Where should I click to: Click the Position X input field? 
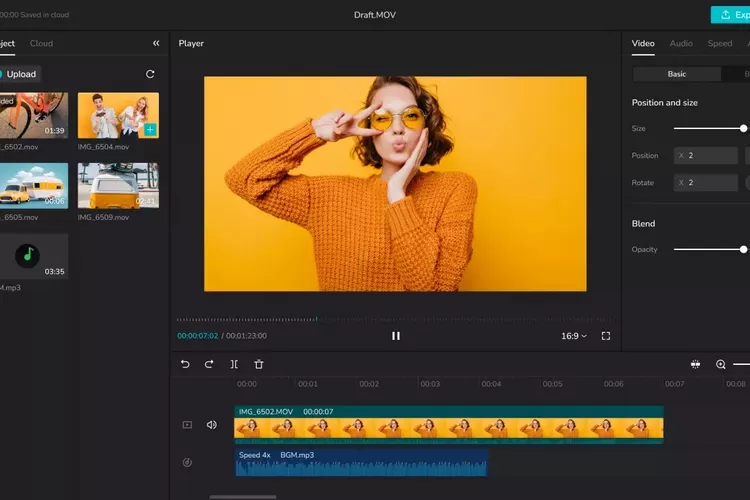(706, 156)
